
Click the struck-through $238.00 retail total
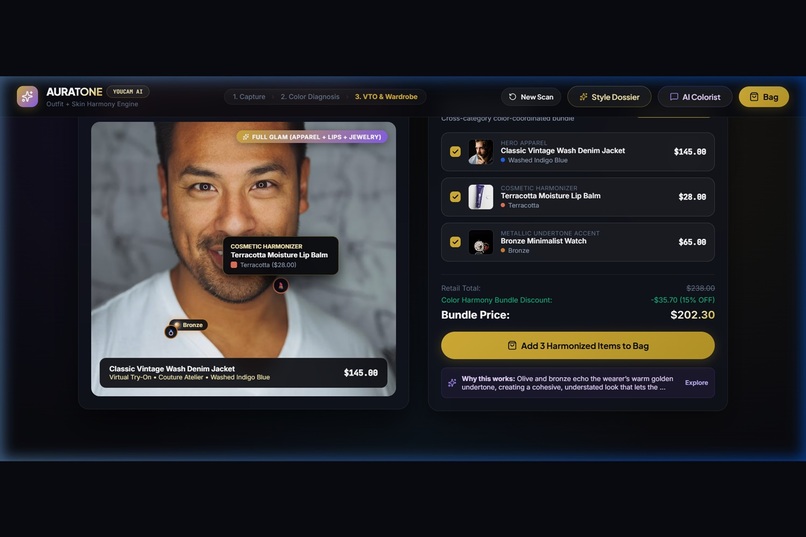coord(700,288)
